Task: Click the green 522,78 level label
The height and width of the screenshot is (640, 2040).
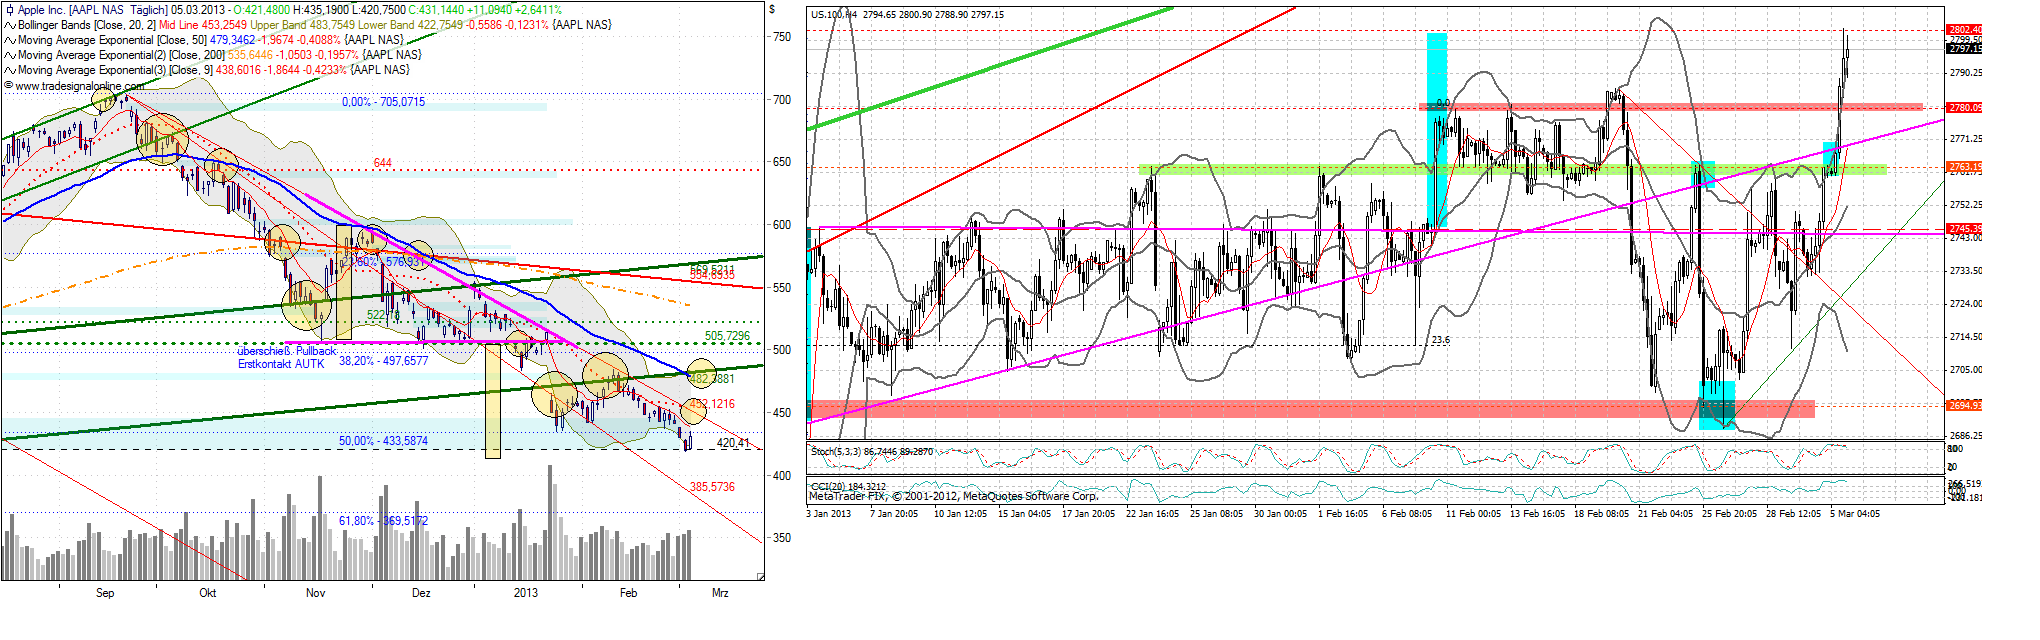Action: click(383, 315)
